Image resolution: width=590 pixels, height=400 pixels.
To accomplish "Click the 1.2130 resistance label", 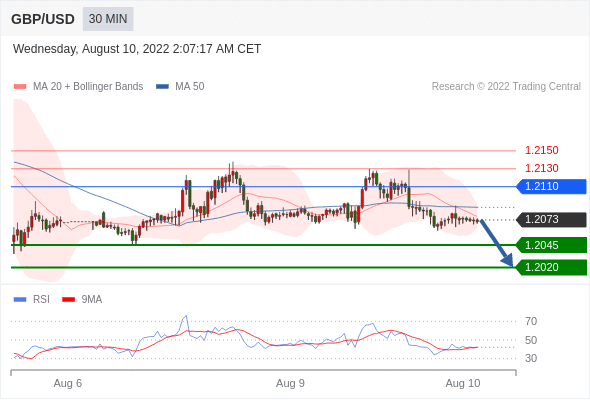I will click(x=541, y=168).
